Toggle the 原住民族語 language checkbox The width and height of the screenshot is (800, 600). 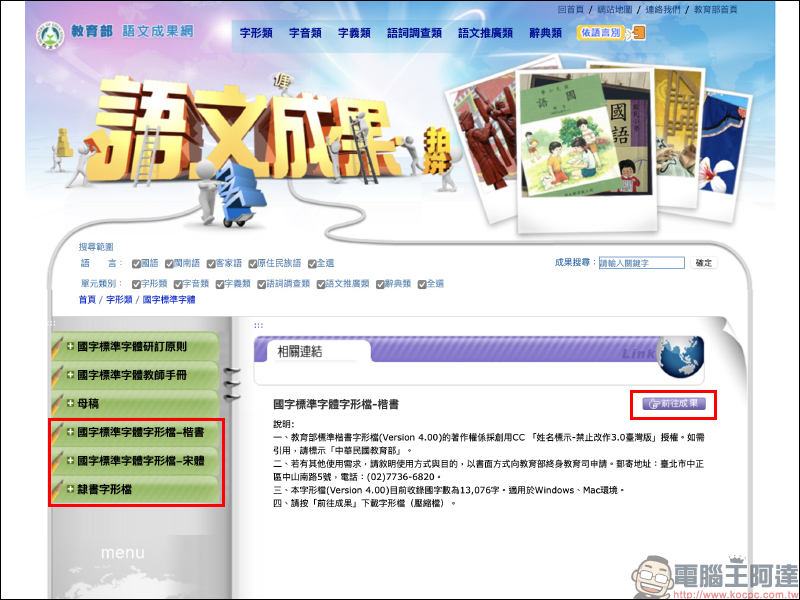pos(253,264)
